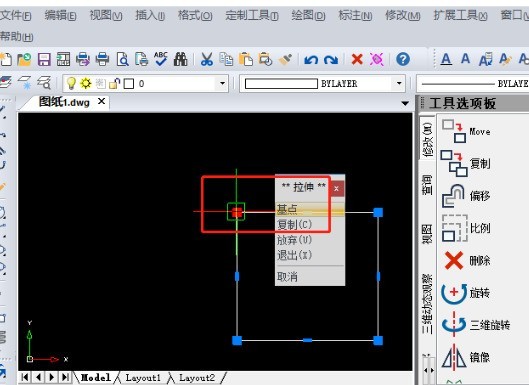This screenshot has width=529, height=385.
Task: Open Help with the blue question mark
Action: tap(403, 59)
